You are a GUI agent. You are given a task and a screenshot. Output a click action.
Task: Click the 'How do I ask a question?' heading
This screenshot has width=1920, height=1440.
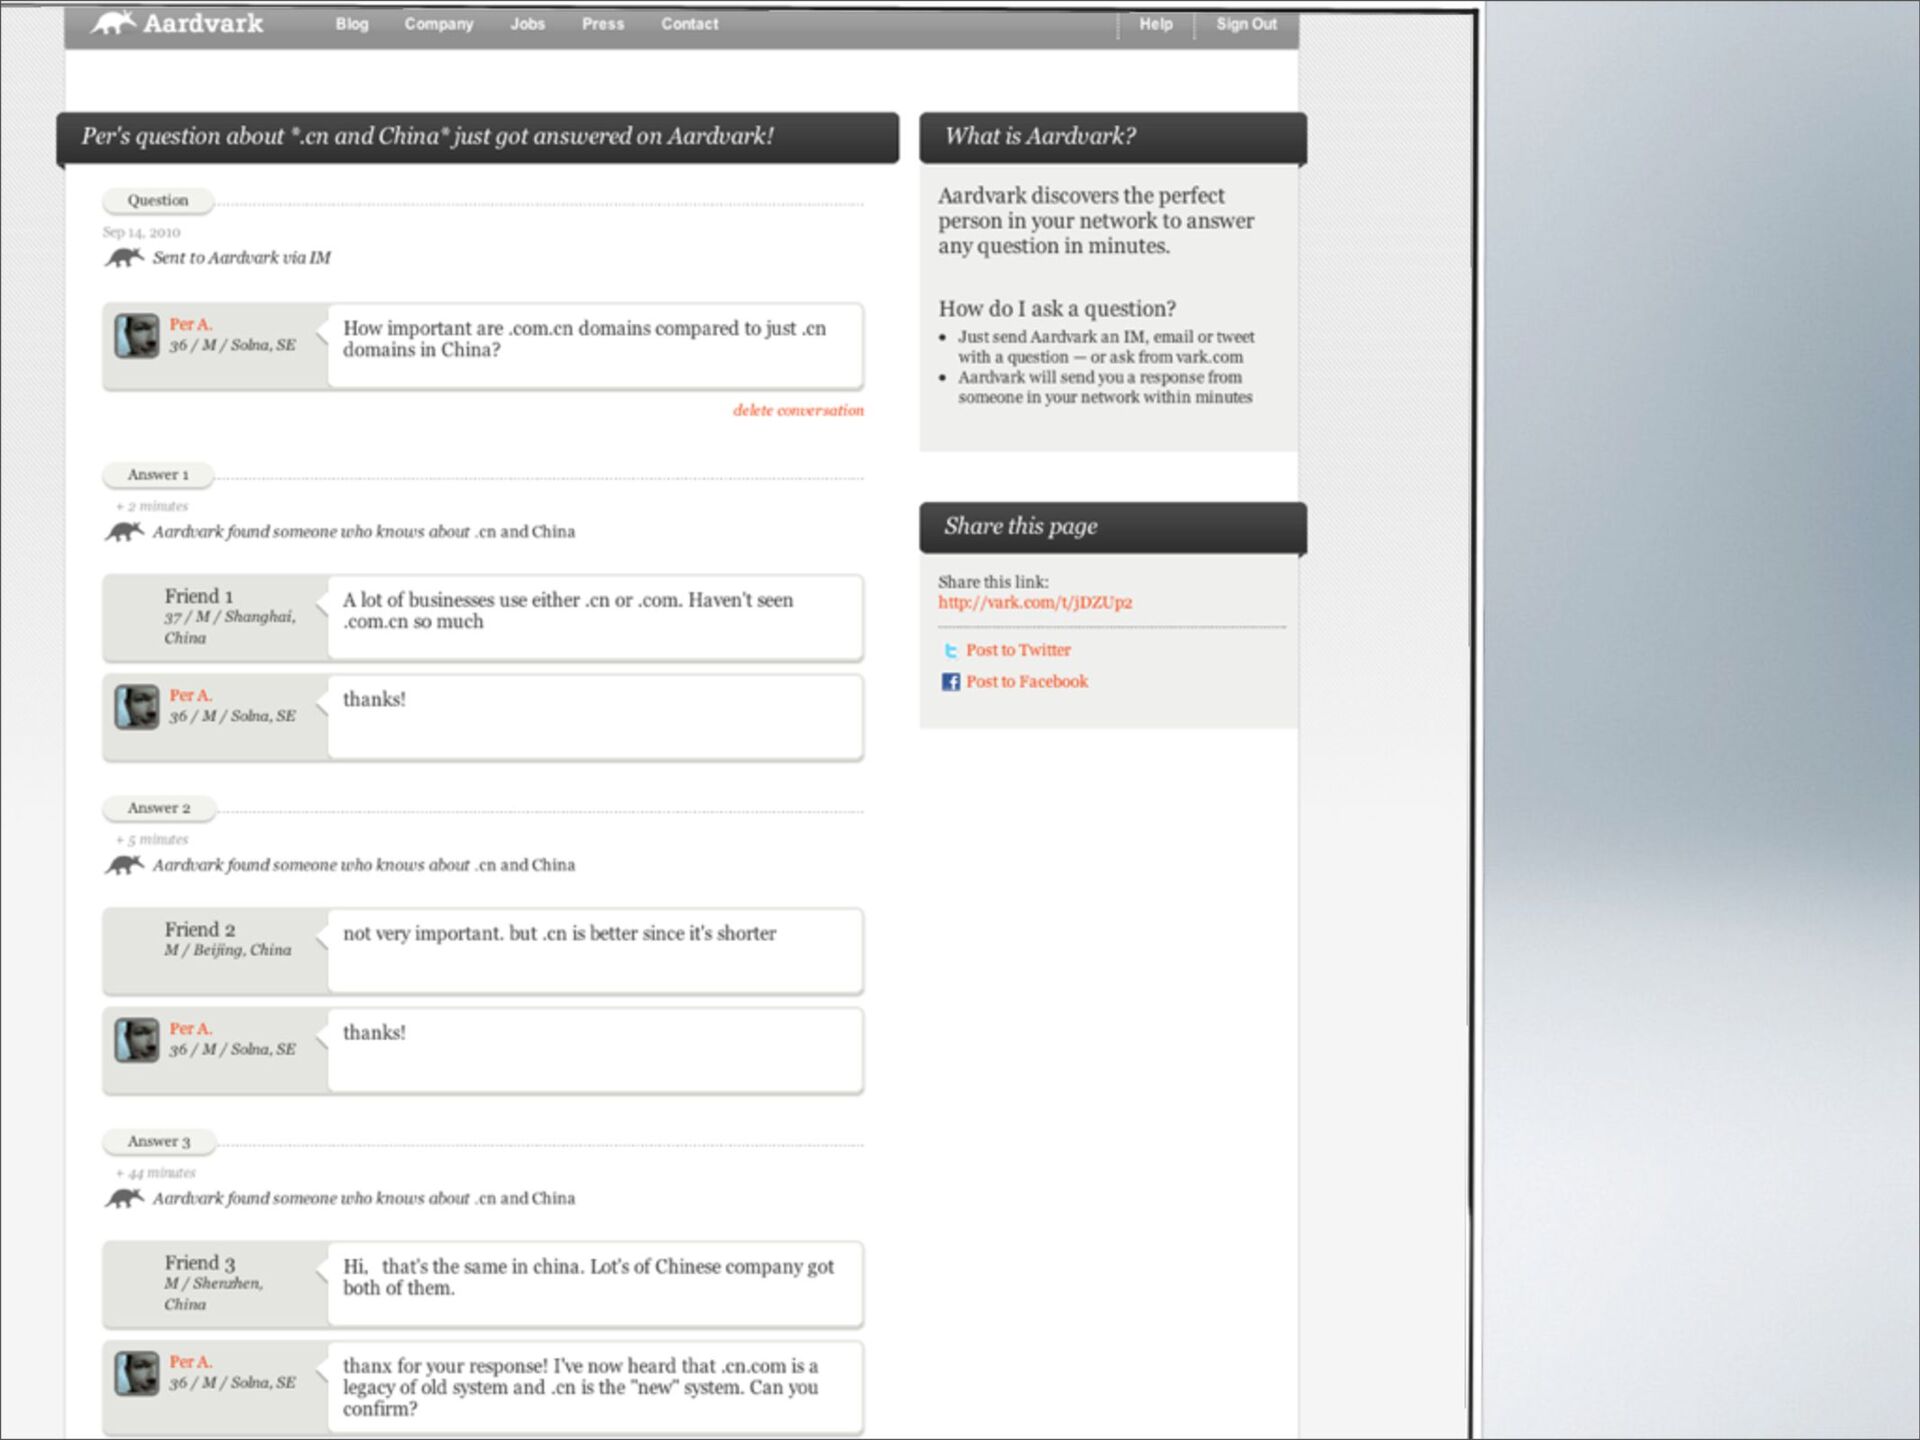click(x=1057, y=309)
